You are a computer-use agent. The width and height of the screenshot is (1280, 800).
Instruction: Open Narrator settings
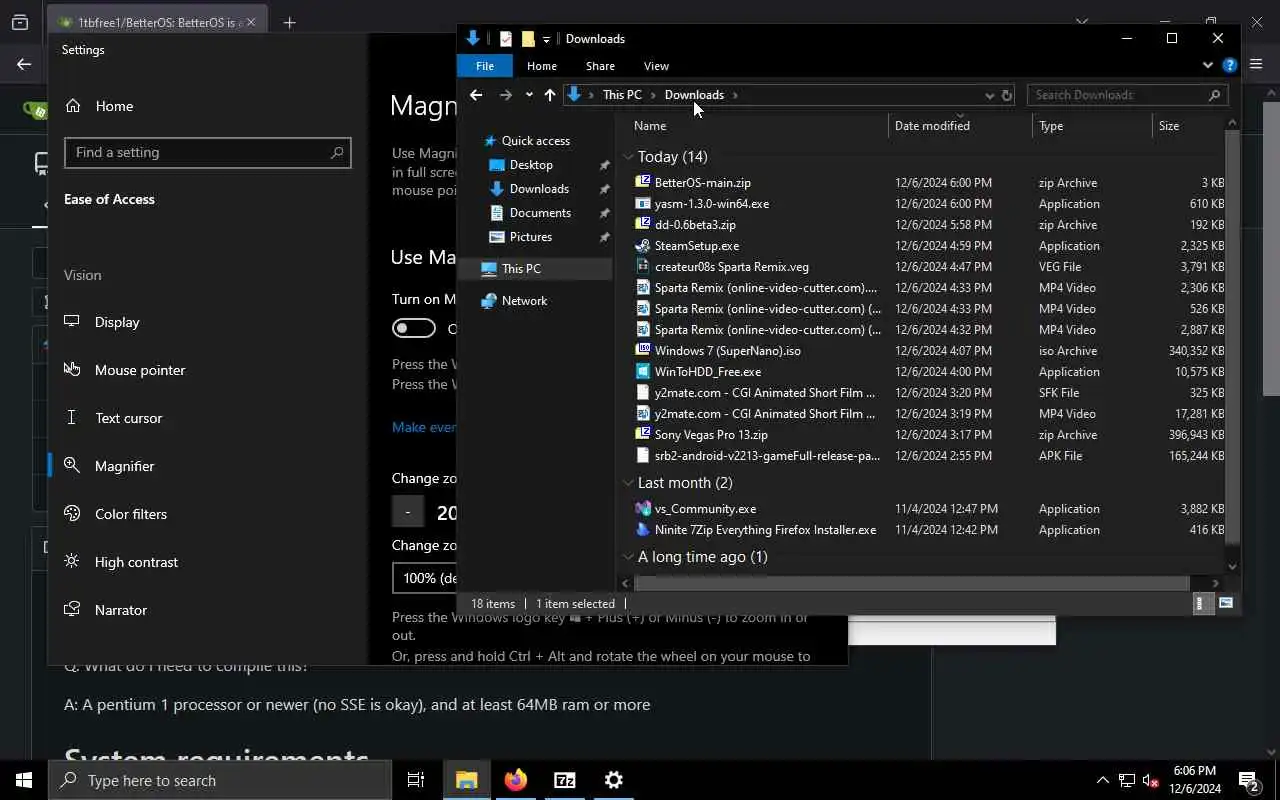(121, 610)
